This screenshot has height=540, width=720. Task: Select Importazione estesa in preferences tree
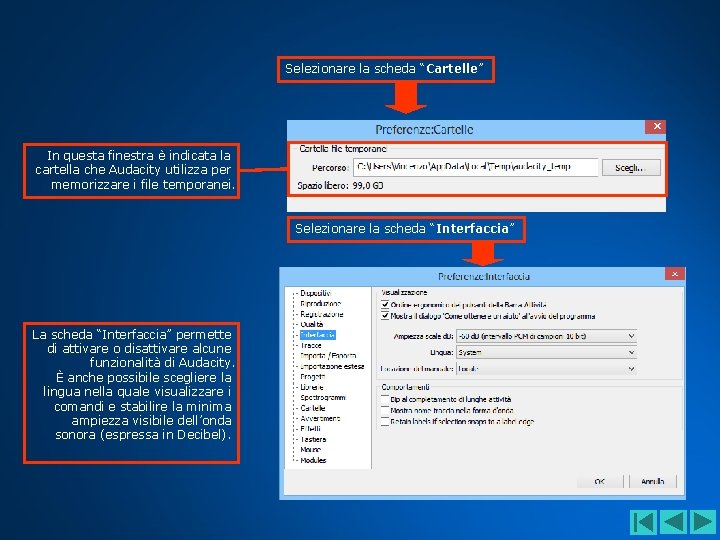tap(332, 366)
